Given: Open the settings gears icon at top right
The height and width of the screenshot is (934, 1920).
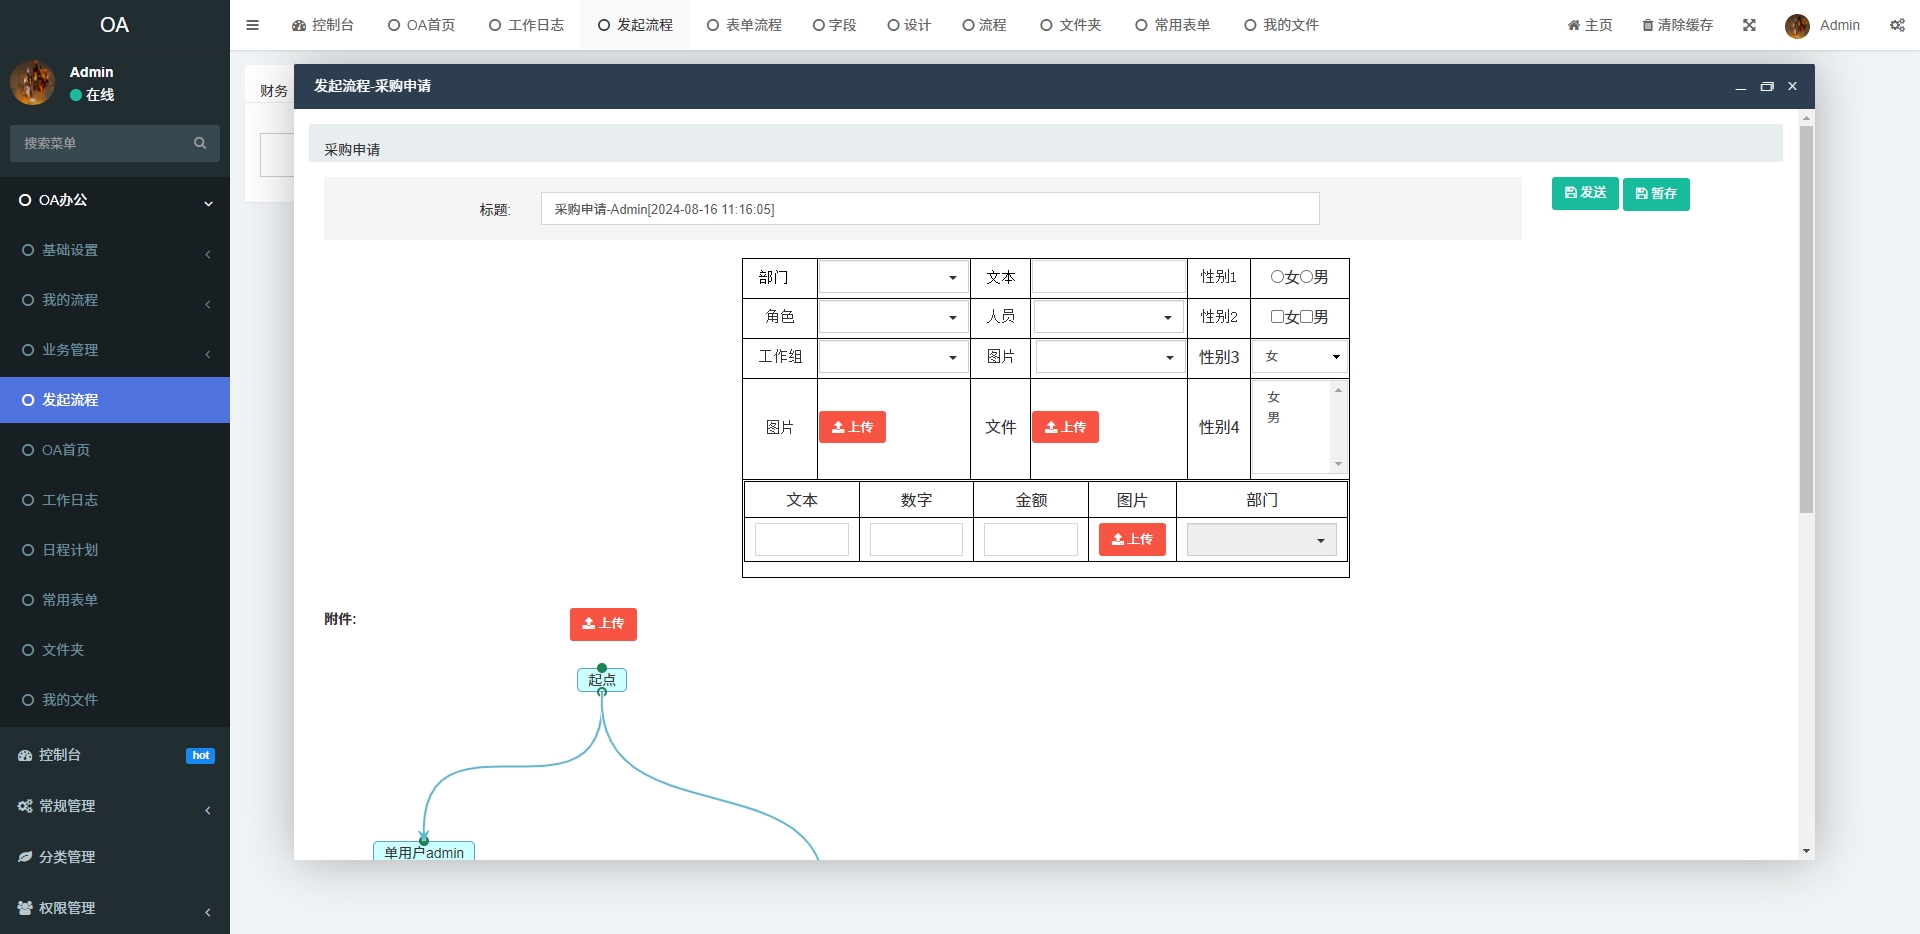Looking at the screenshot, I should (x=1897, y=25).
